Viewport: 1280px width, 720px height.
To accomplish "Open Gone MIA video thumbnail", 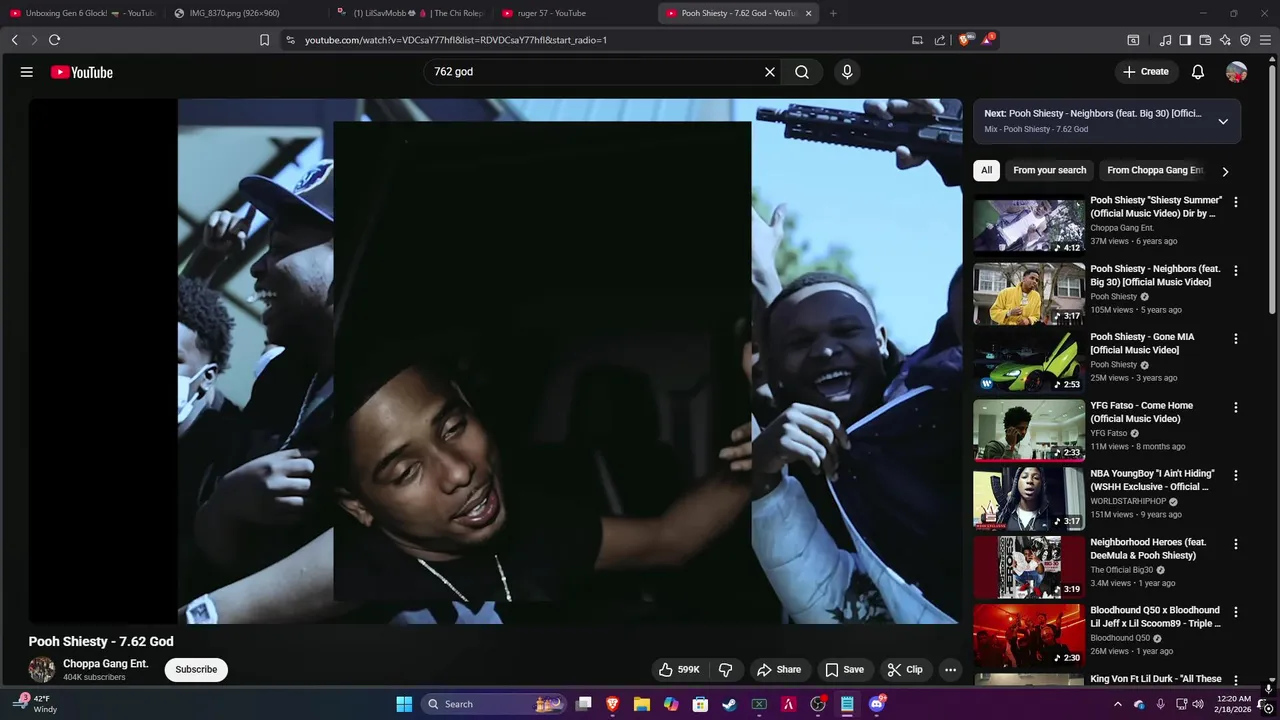I will point(1029,362).
